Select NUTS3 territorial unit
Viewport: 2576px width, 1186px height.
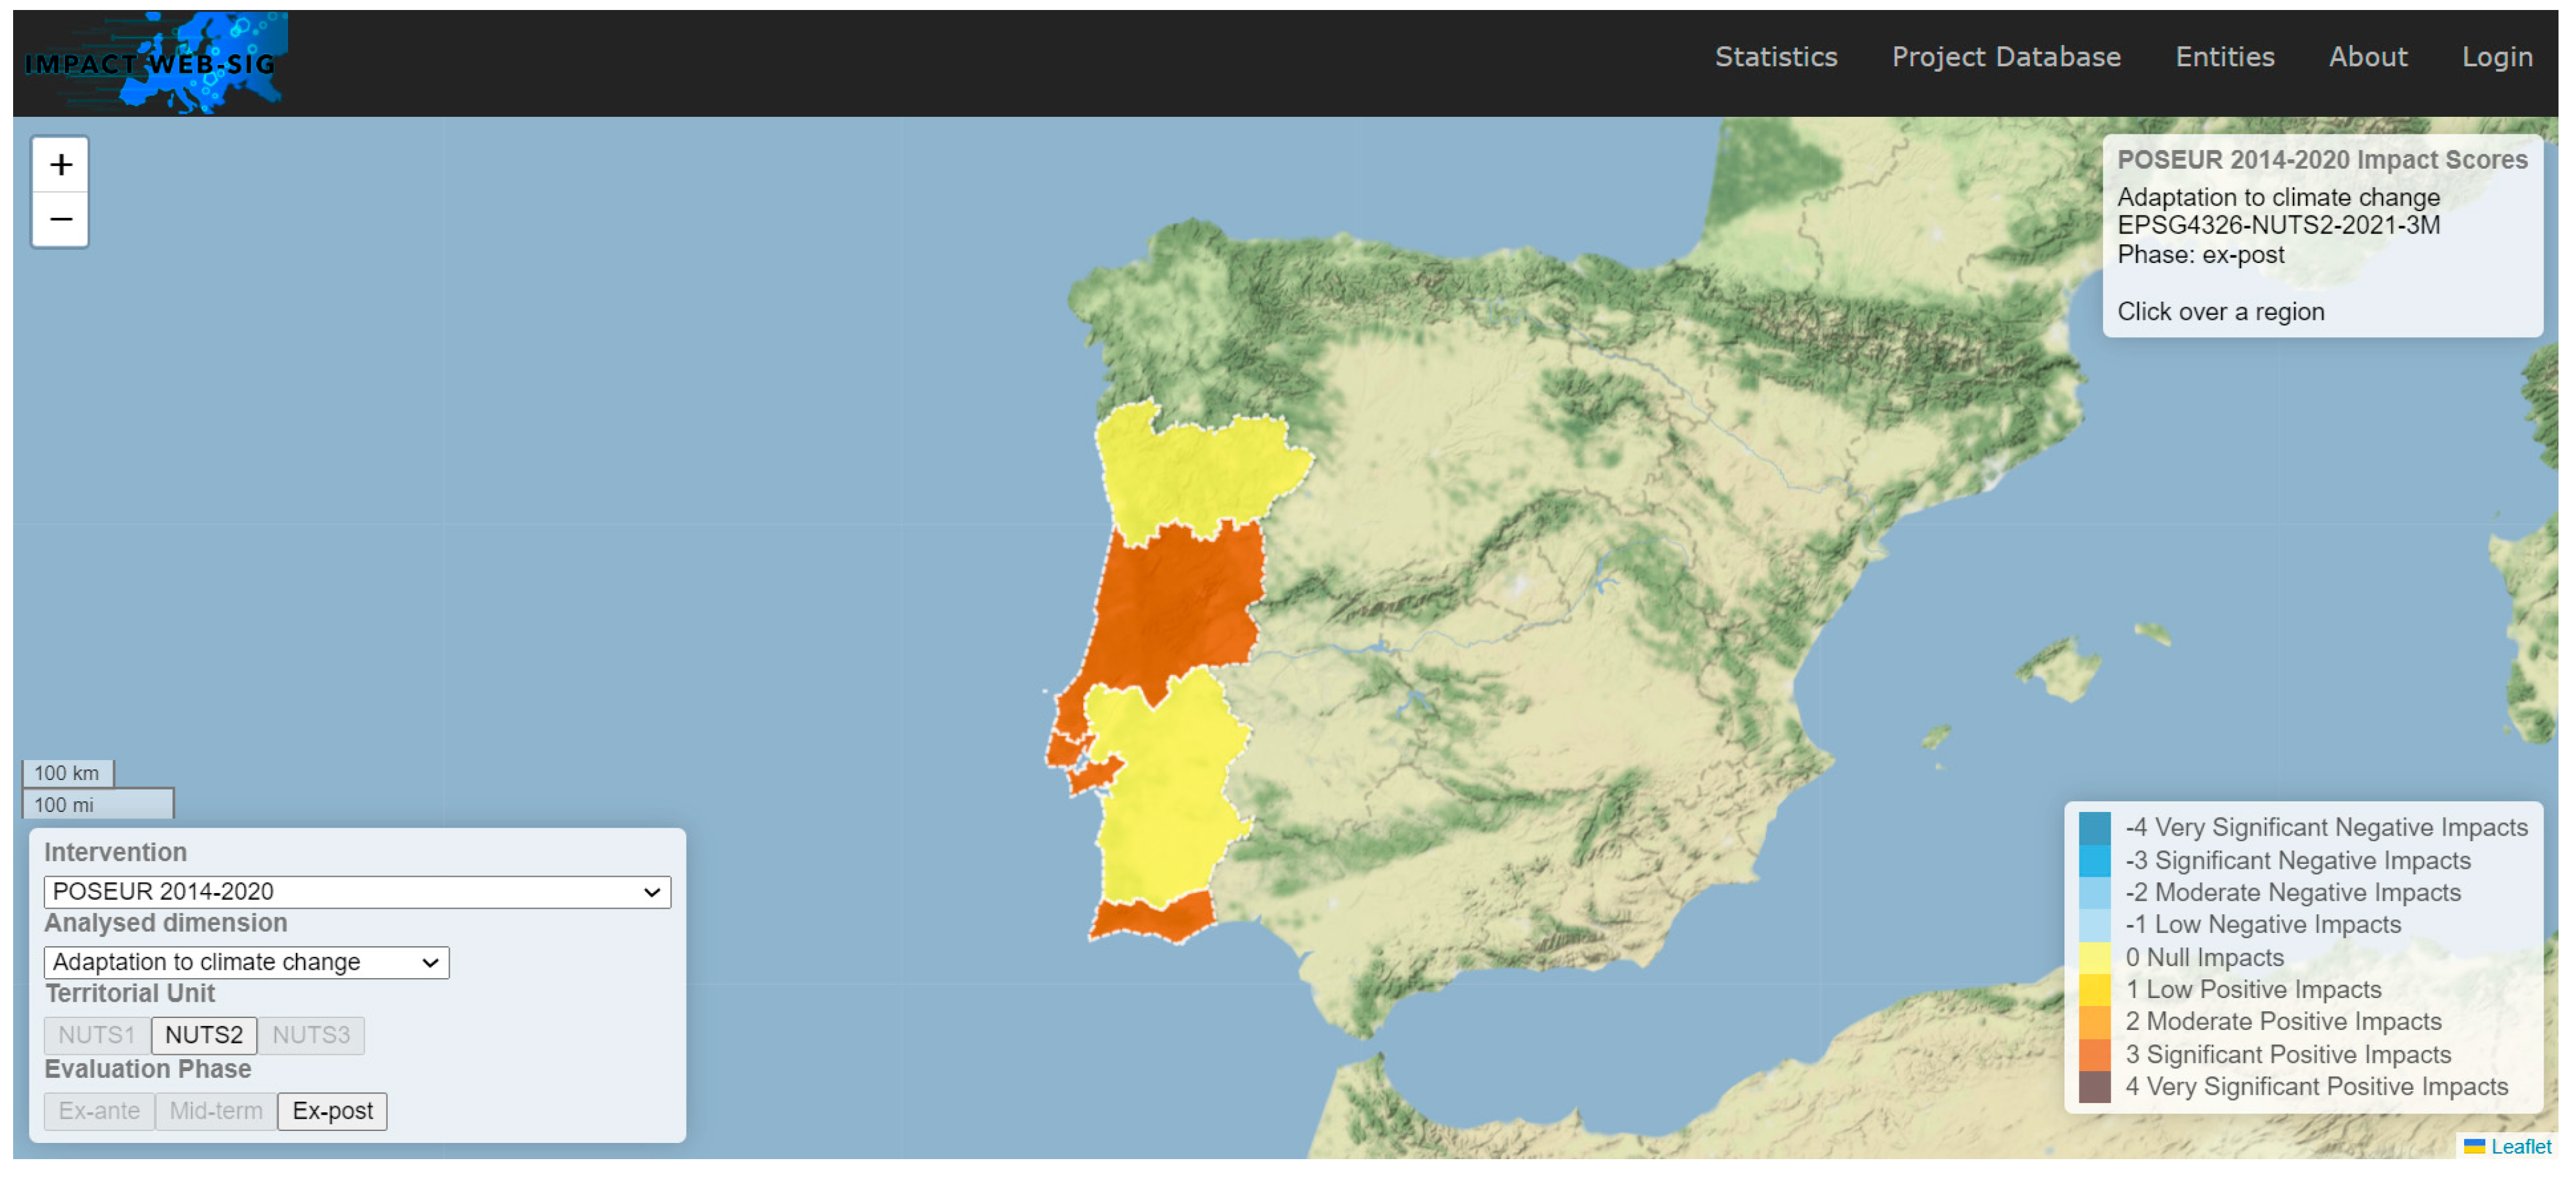click(311, 1035)
